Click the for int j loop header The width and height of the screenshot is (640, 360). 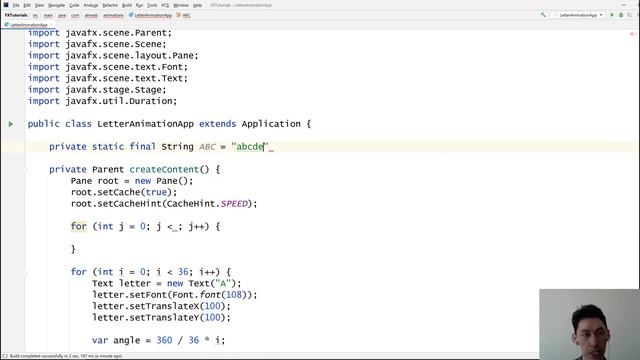(x=145, y=227)
